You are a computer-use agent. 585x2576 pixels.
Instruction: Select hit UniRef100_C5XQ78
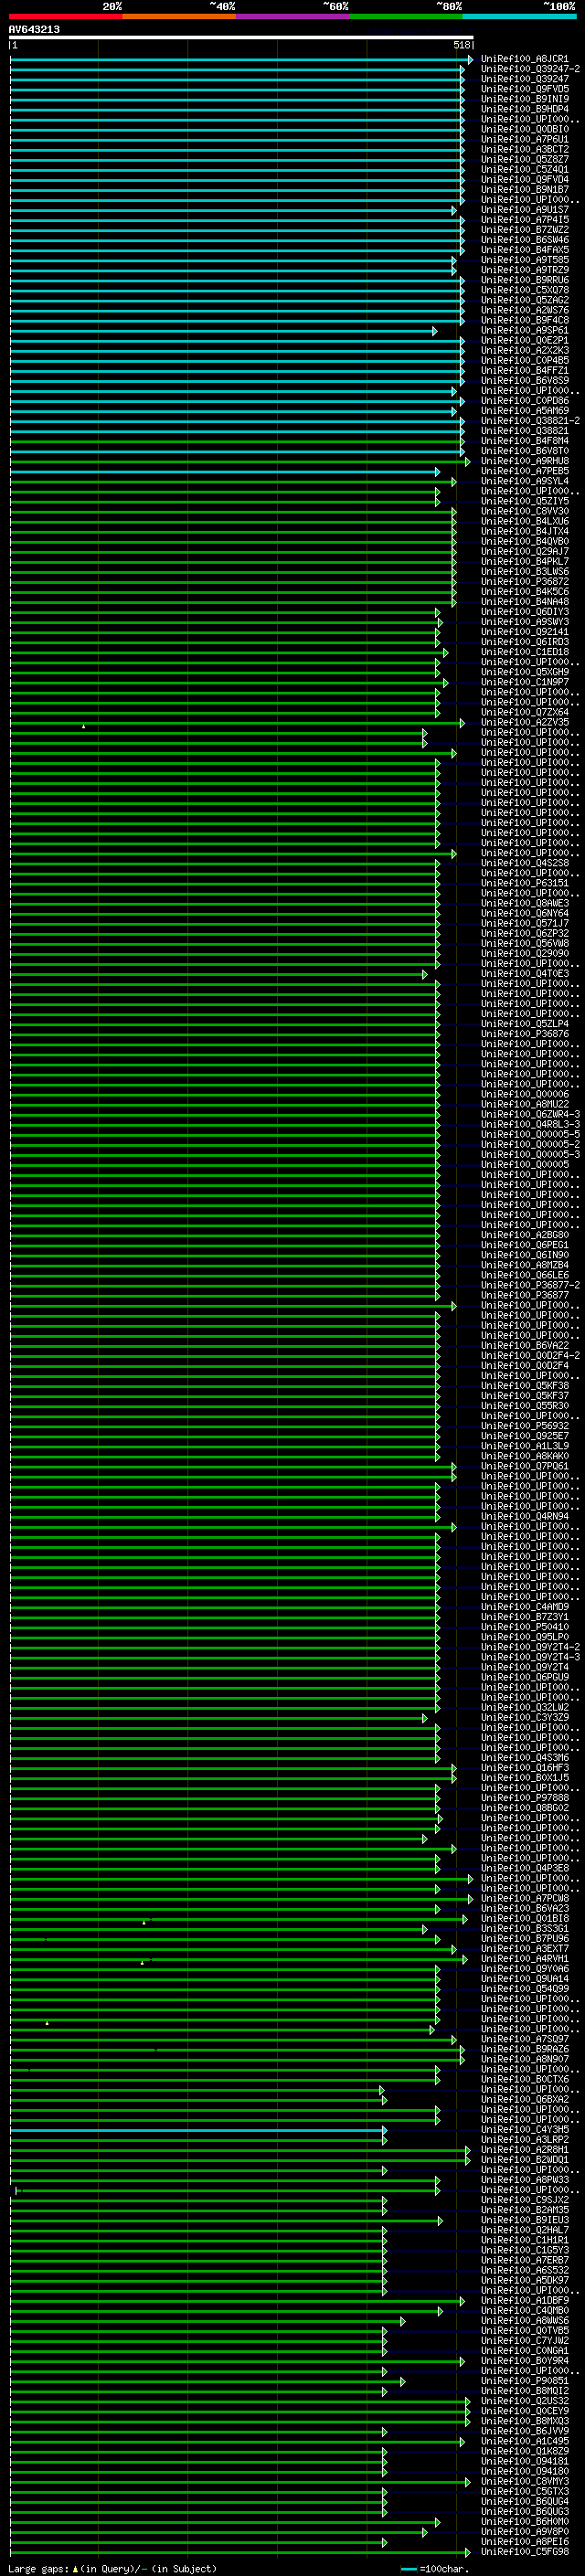[x=524, y=290]
